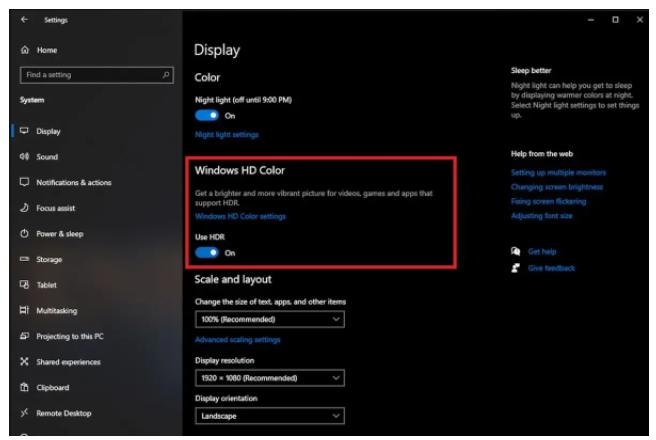Click the Projecting to this PC icon
Viewport: 656px width, 440px height.
pyautogui.click(x=24, y=336)
